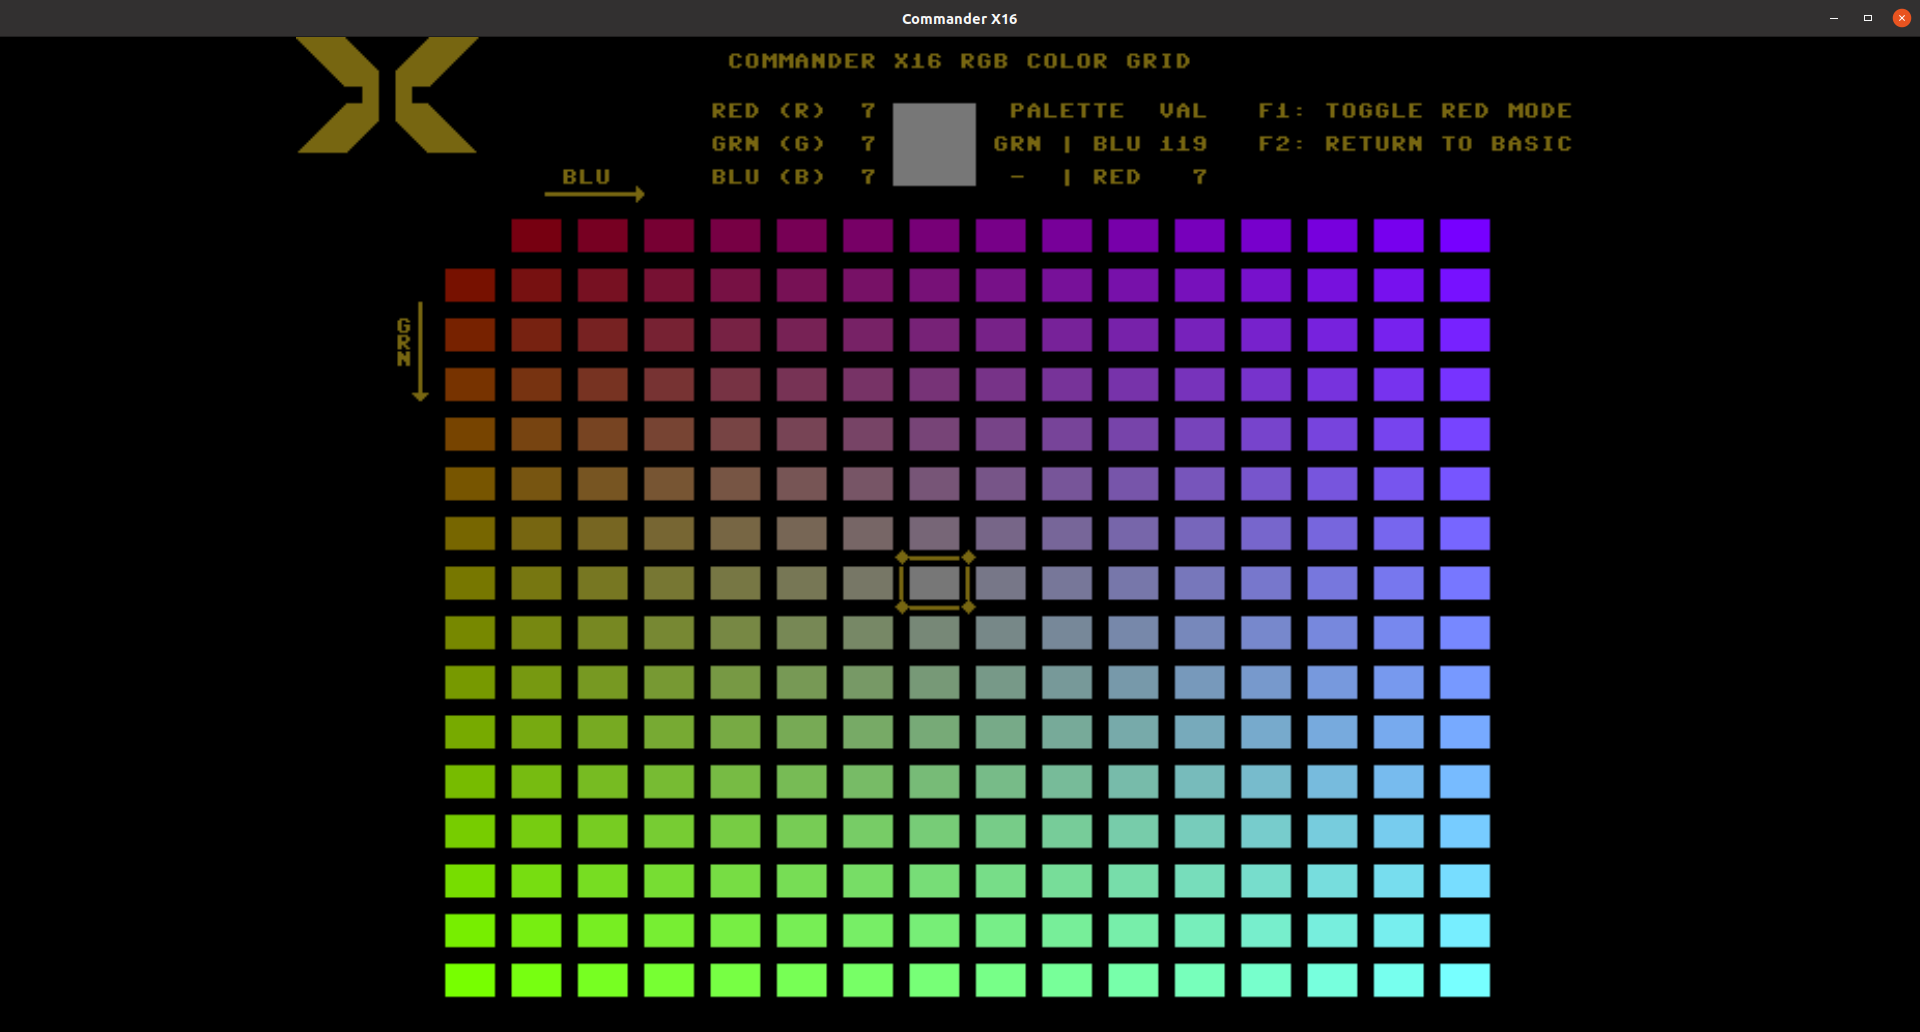
Task: Click the palette value '119'
Action: point(1183,144)
